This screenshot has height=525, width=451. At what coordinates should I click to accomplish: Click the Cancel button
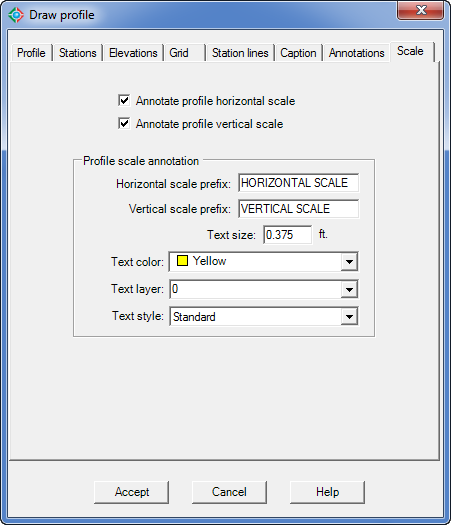229,492
